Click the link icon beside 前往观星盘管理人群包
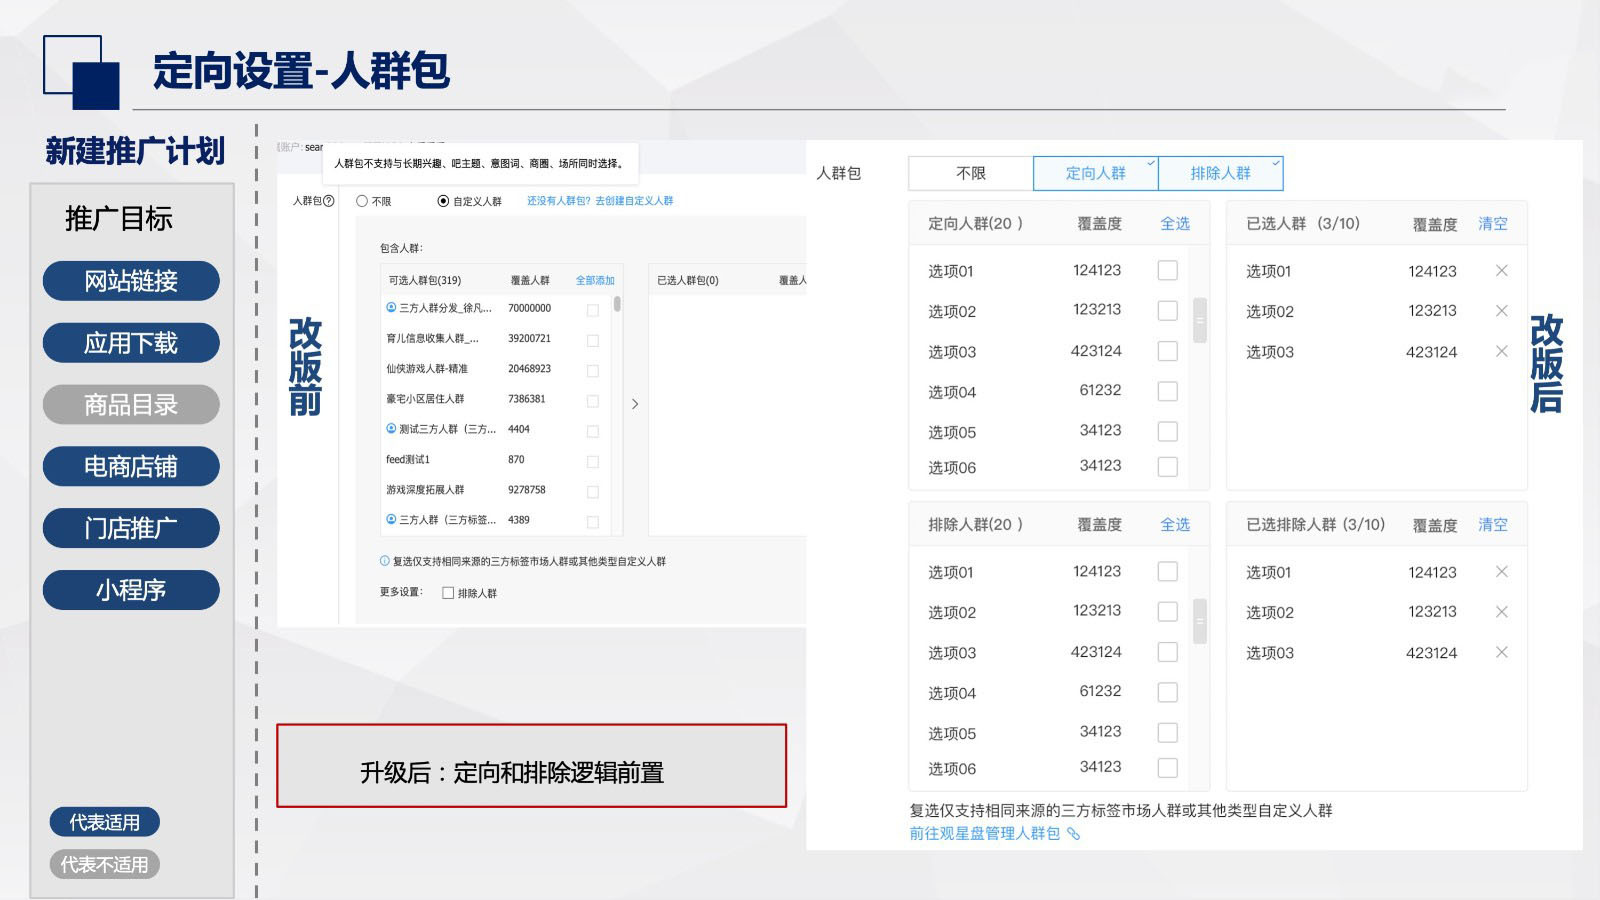The width and height of the screenshot is (1600, 900). [1074, 834]
